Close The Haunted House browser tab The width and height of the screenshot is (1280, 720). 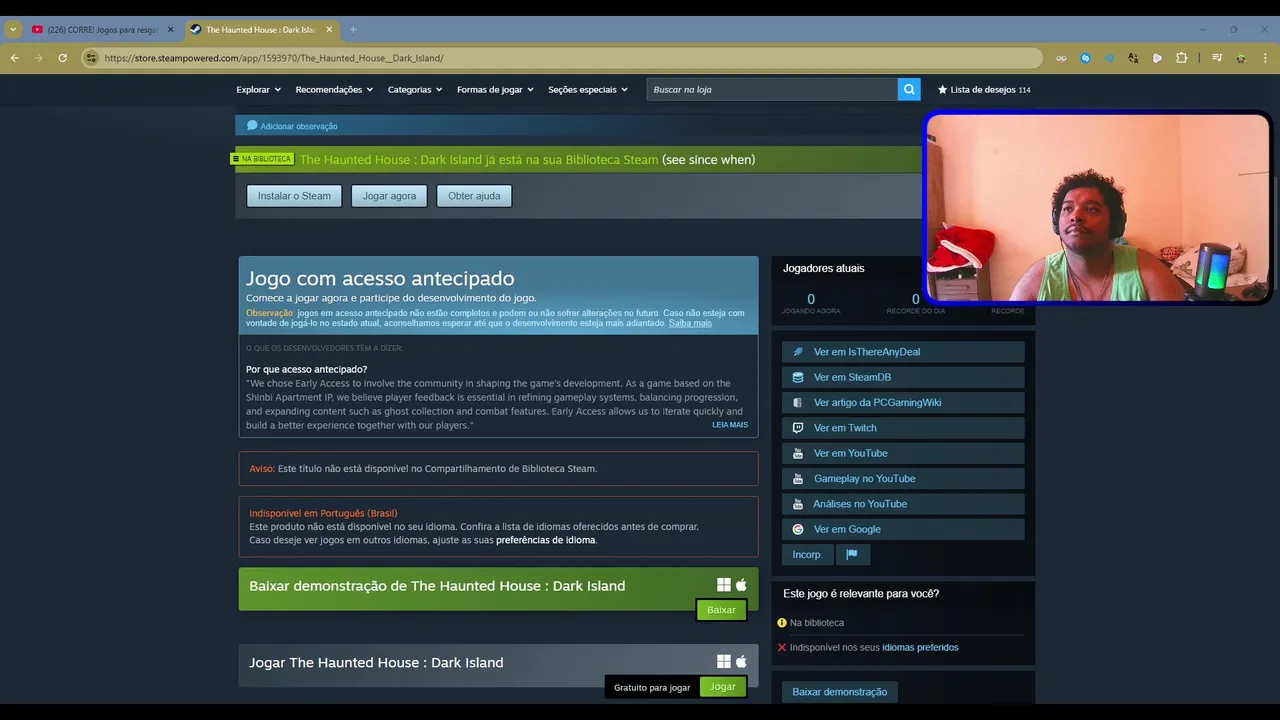(x=329, y=30)
